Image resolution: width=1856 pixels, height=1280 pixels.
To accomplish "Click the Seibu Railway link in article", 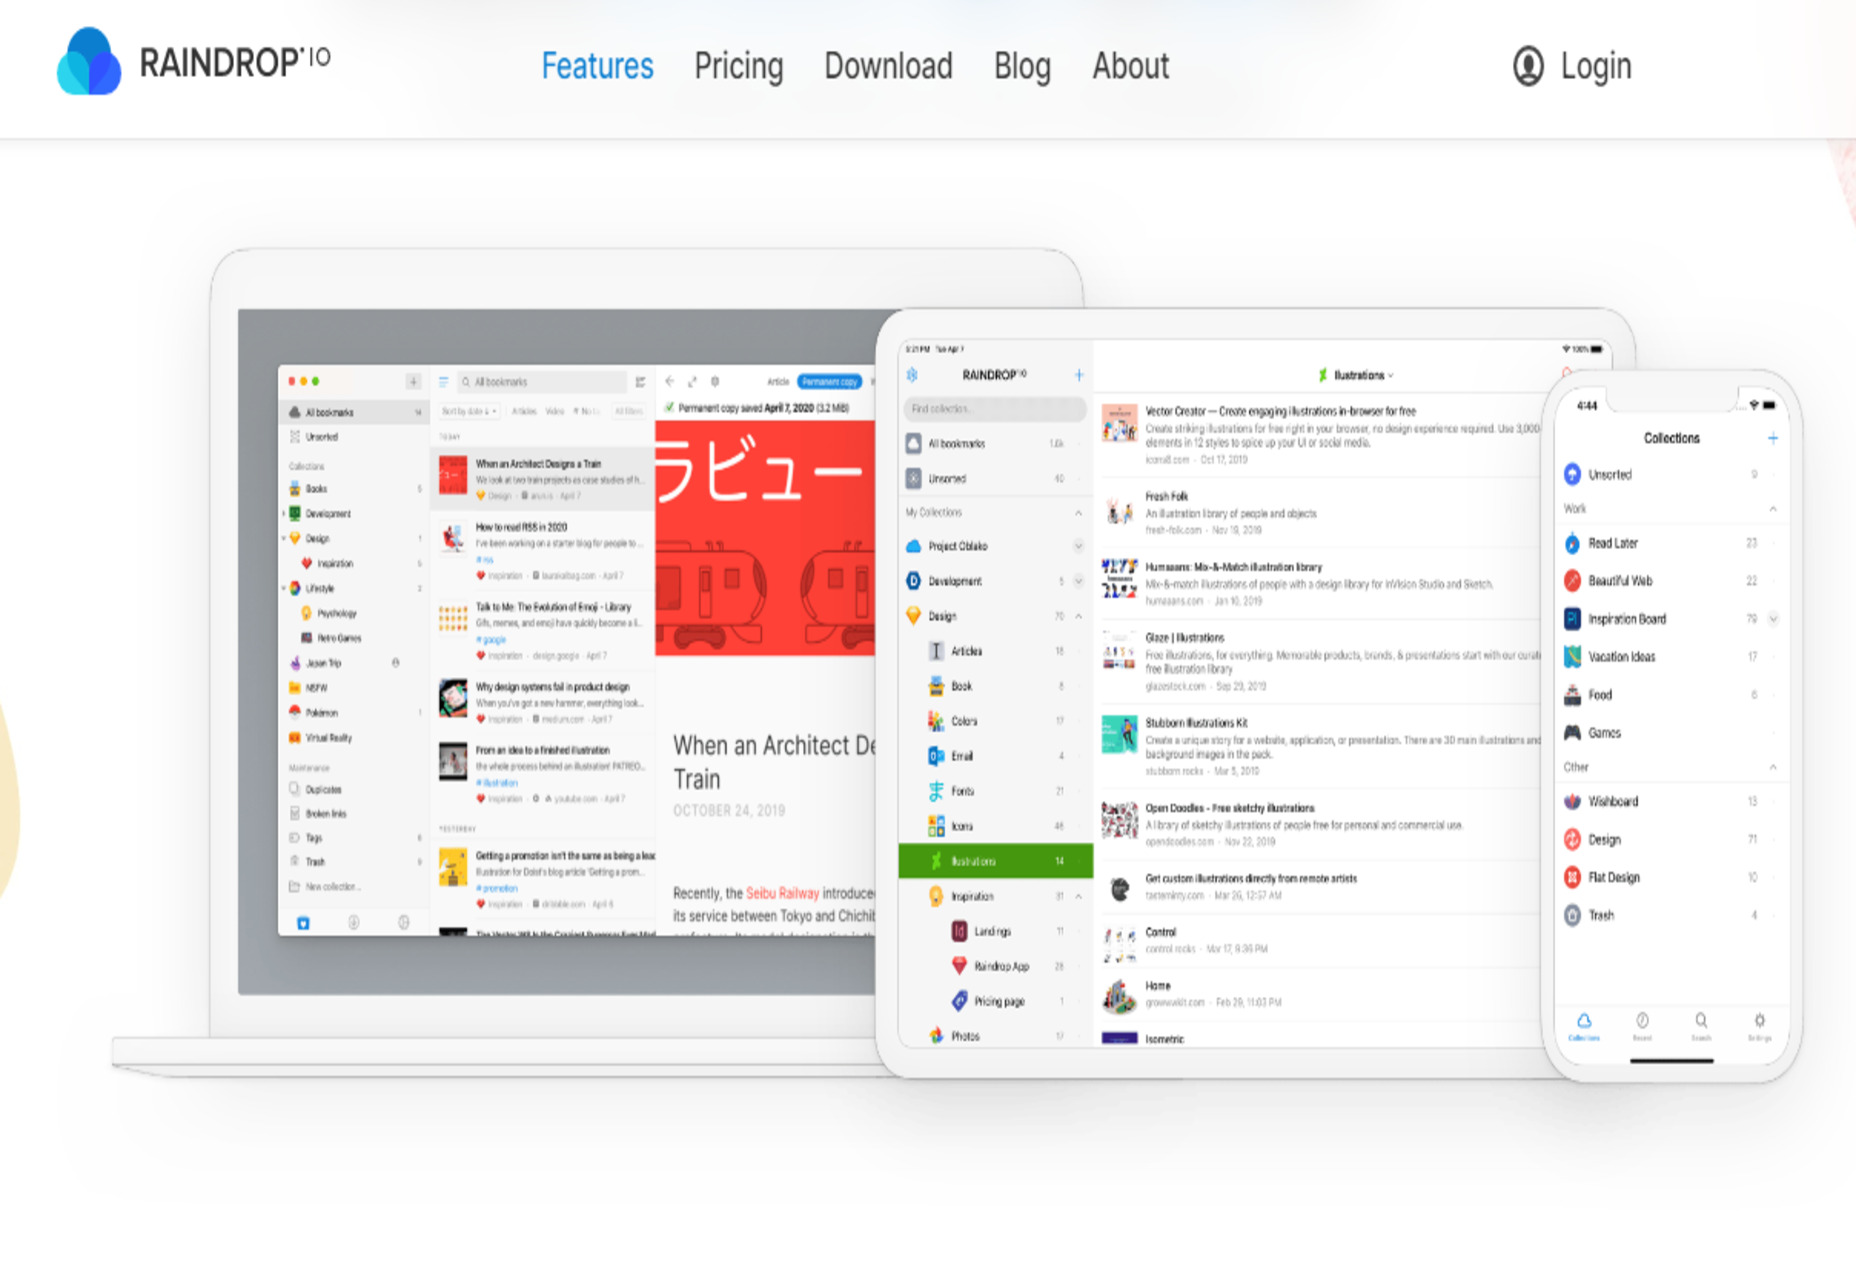I will [782, 893].
